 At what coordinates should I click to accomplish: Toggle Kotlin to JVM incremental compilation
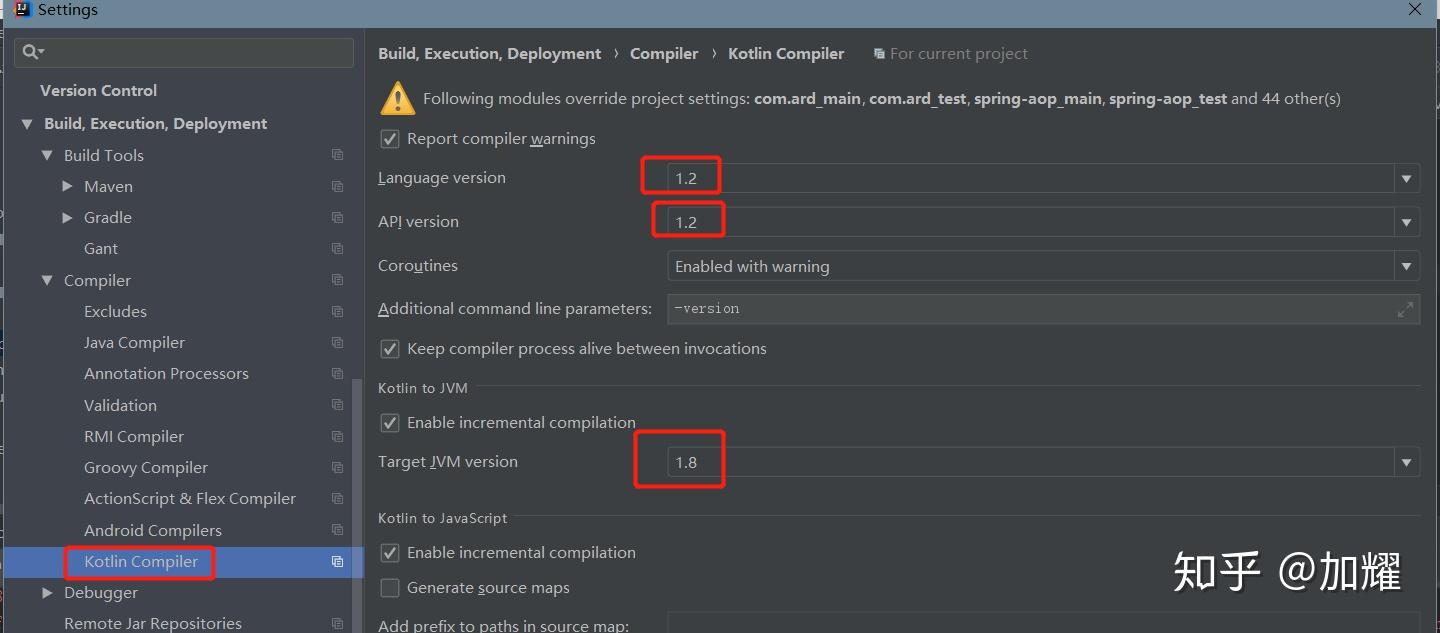point(390,423)
